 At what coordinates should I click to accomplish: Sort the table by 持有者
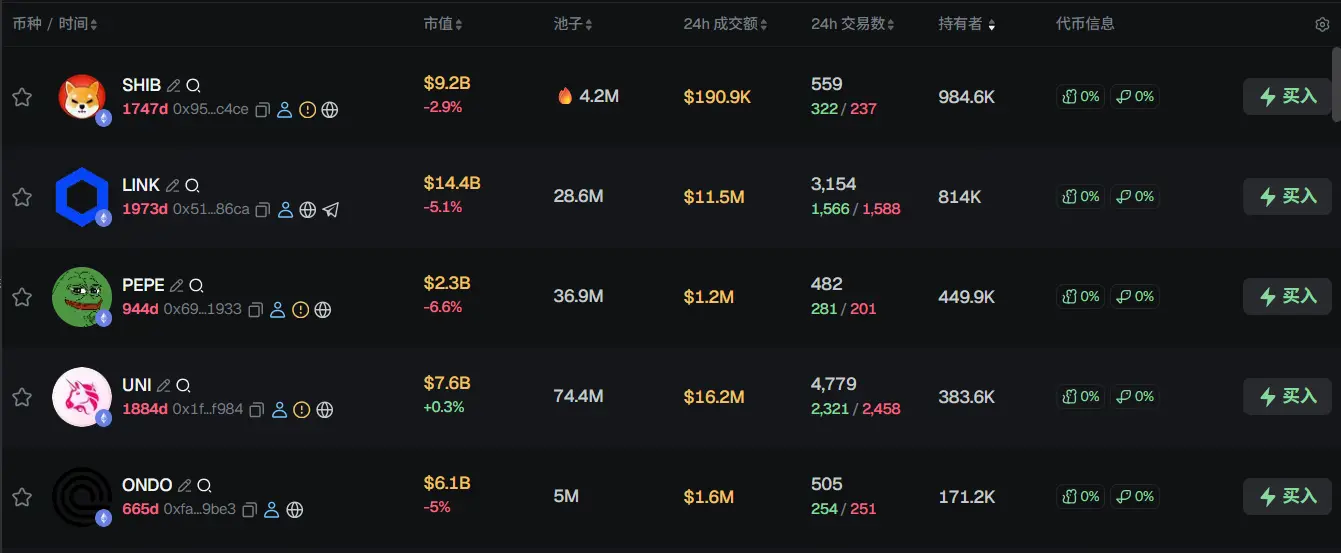click(966, 24)
